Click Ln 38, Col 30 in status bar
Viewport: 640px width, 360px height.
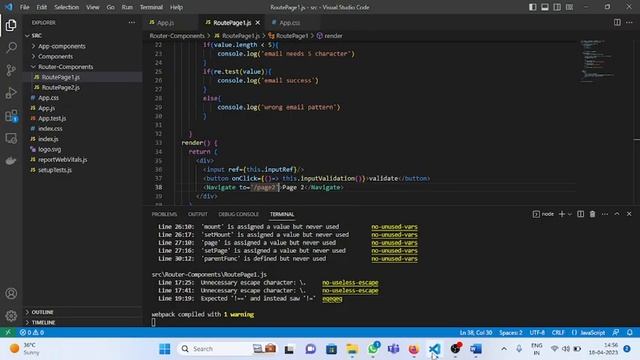pos(475,332)
